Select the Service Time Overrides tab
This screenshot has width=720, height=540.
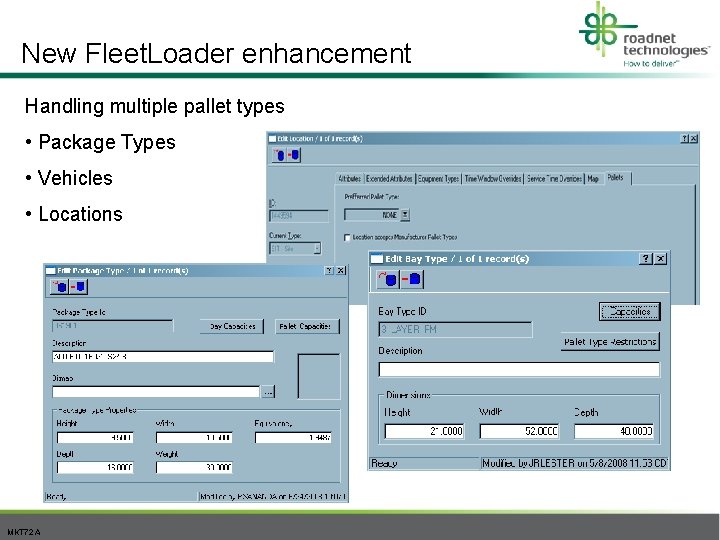(554, 179)
